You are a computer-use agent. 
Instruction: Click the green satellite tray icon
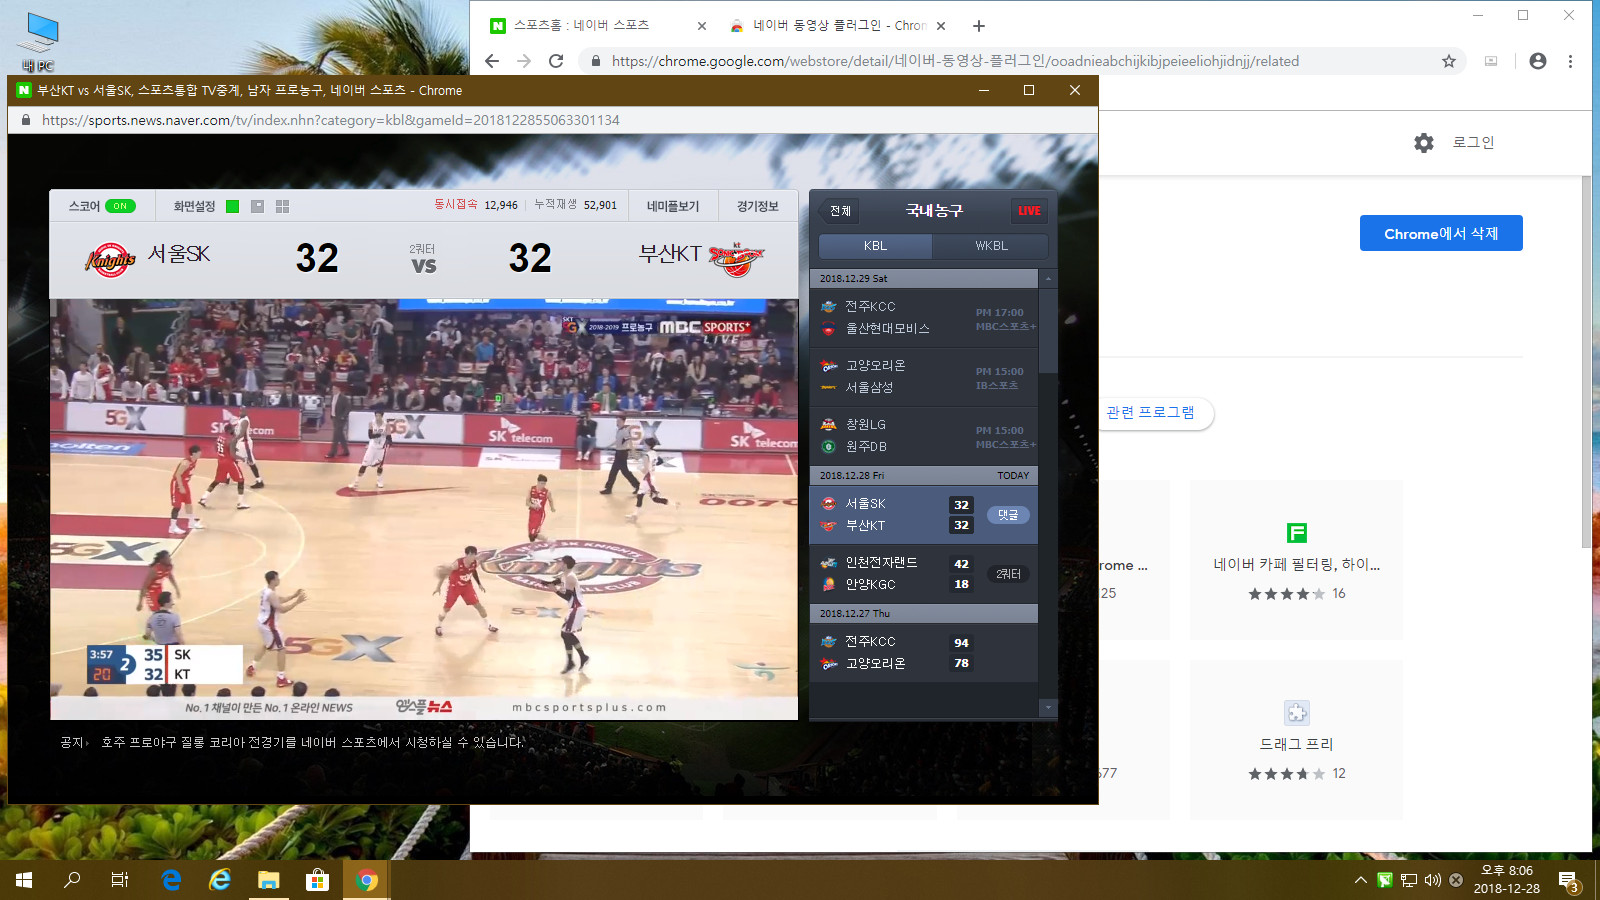[1385, 880]
